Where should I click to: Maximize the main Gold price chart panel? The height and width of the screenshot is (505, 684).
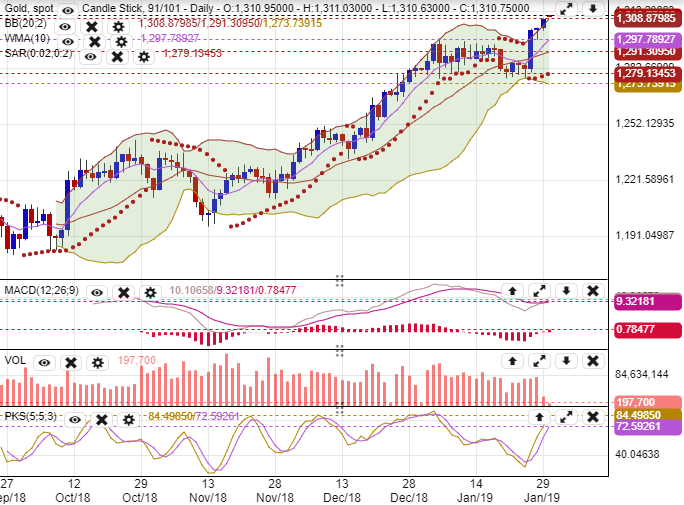pos(566,9)
